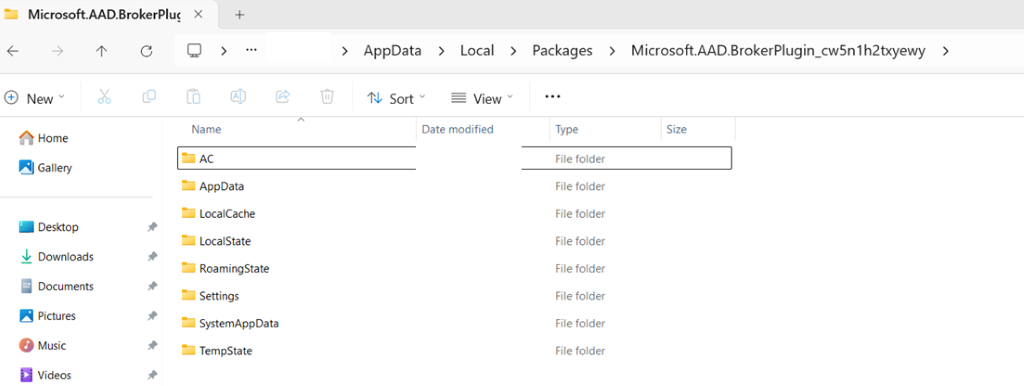Click AppData in the address bar
The width and height of the screenshot is (1024, 386).
392,51
